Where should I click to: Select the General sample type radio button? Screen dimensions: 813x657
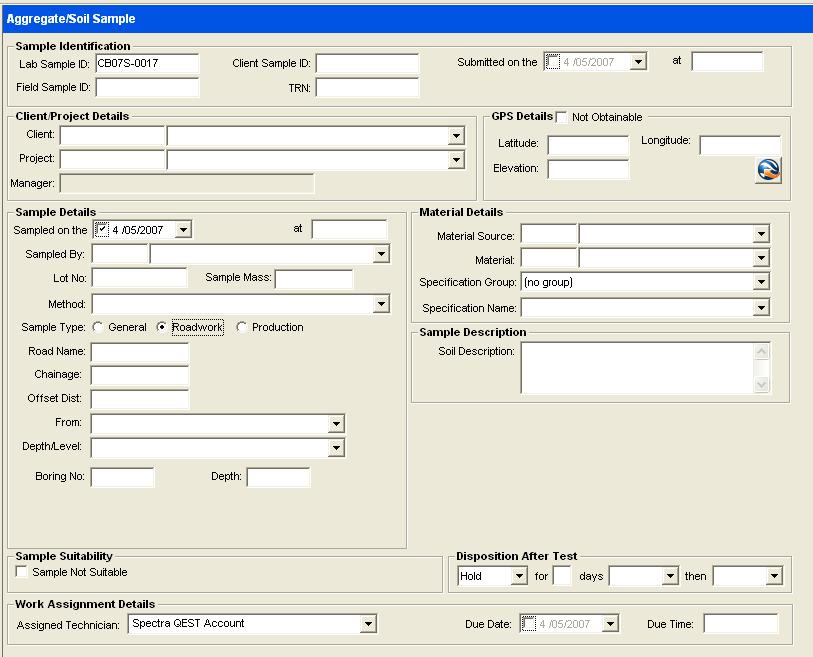[x=98, y=327]
